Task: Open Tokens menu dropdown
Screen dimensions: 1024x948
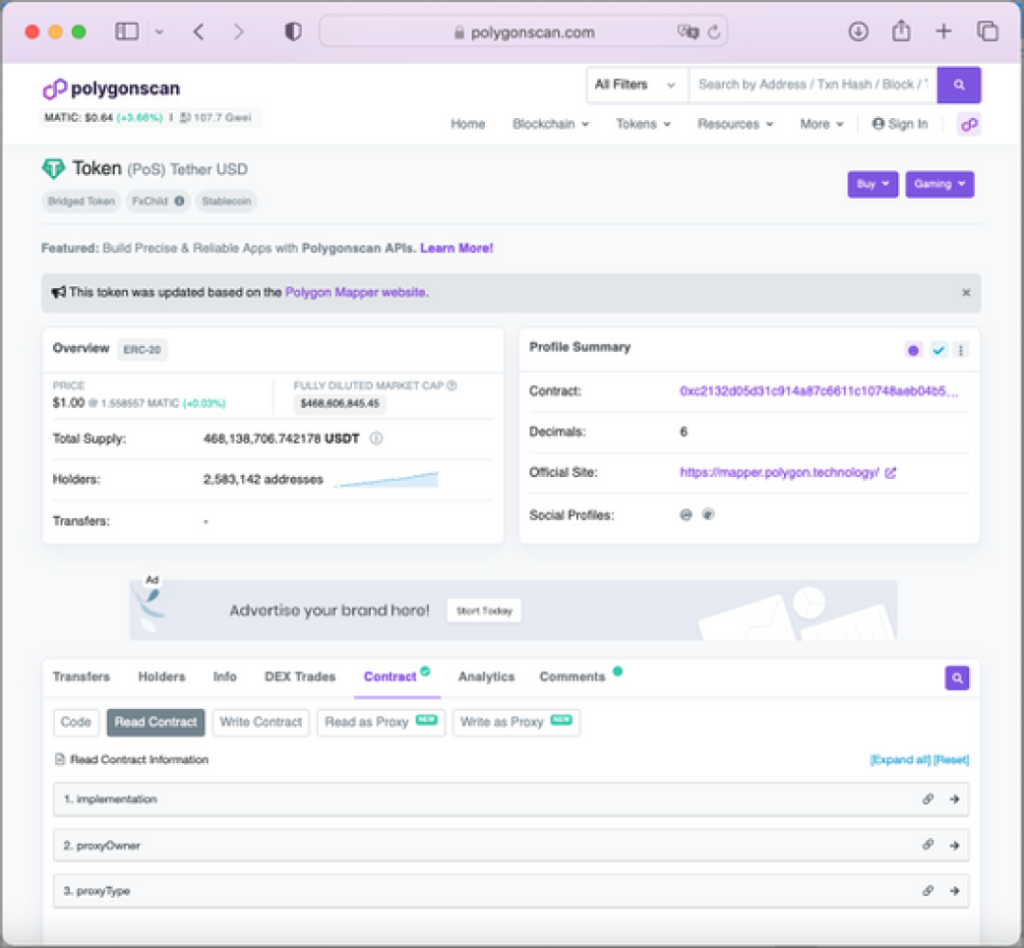Action: pos(643,124)
